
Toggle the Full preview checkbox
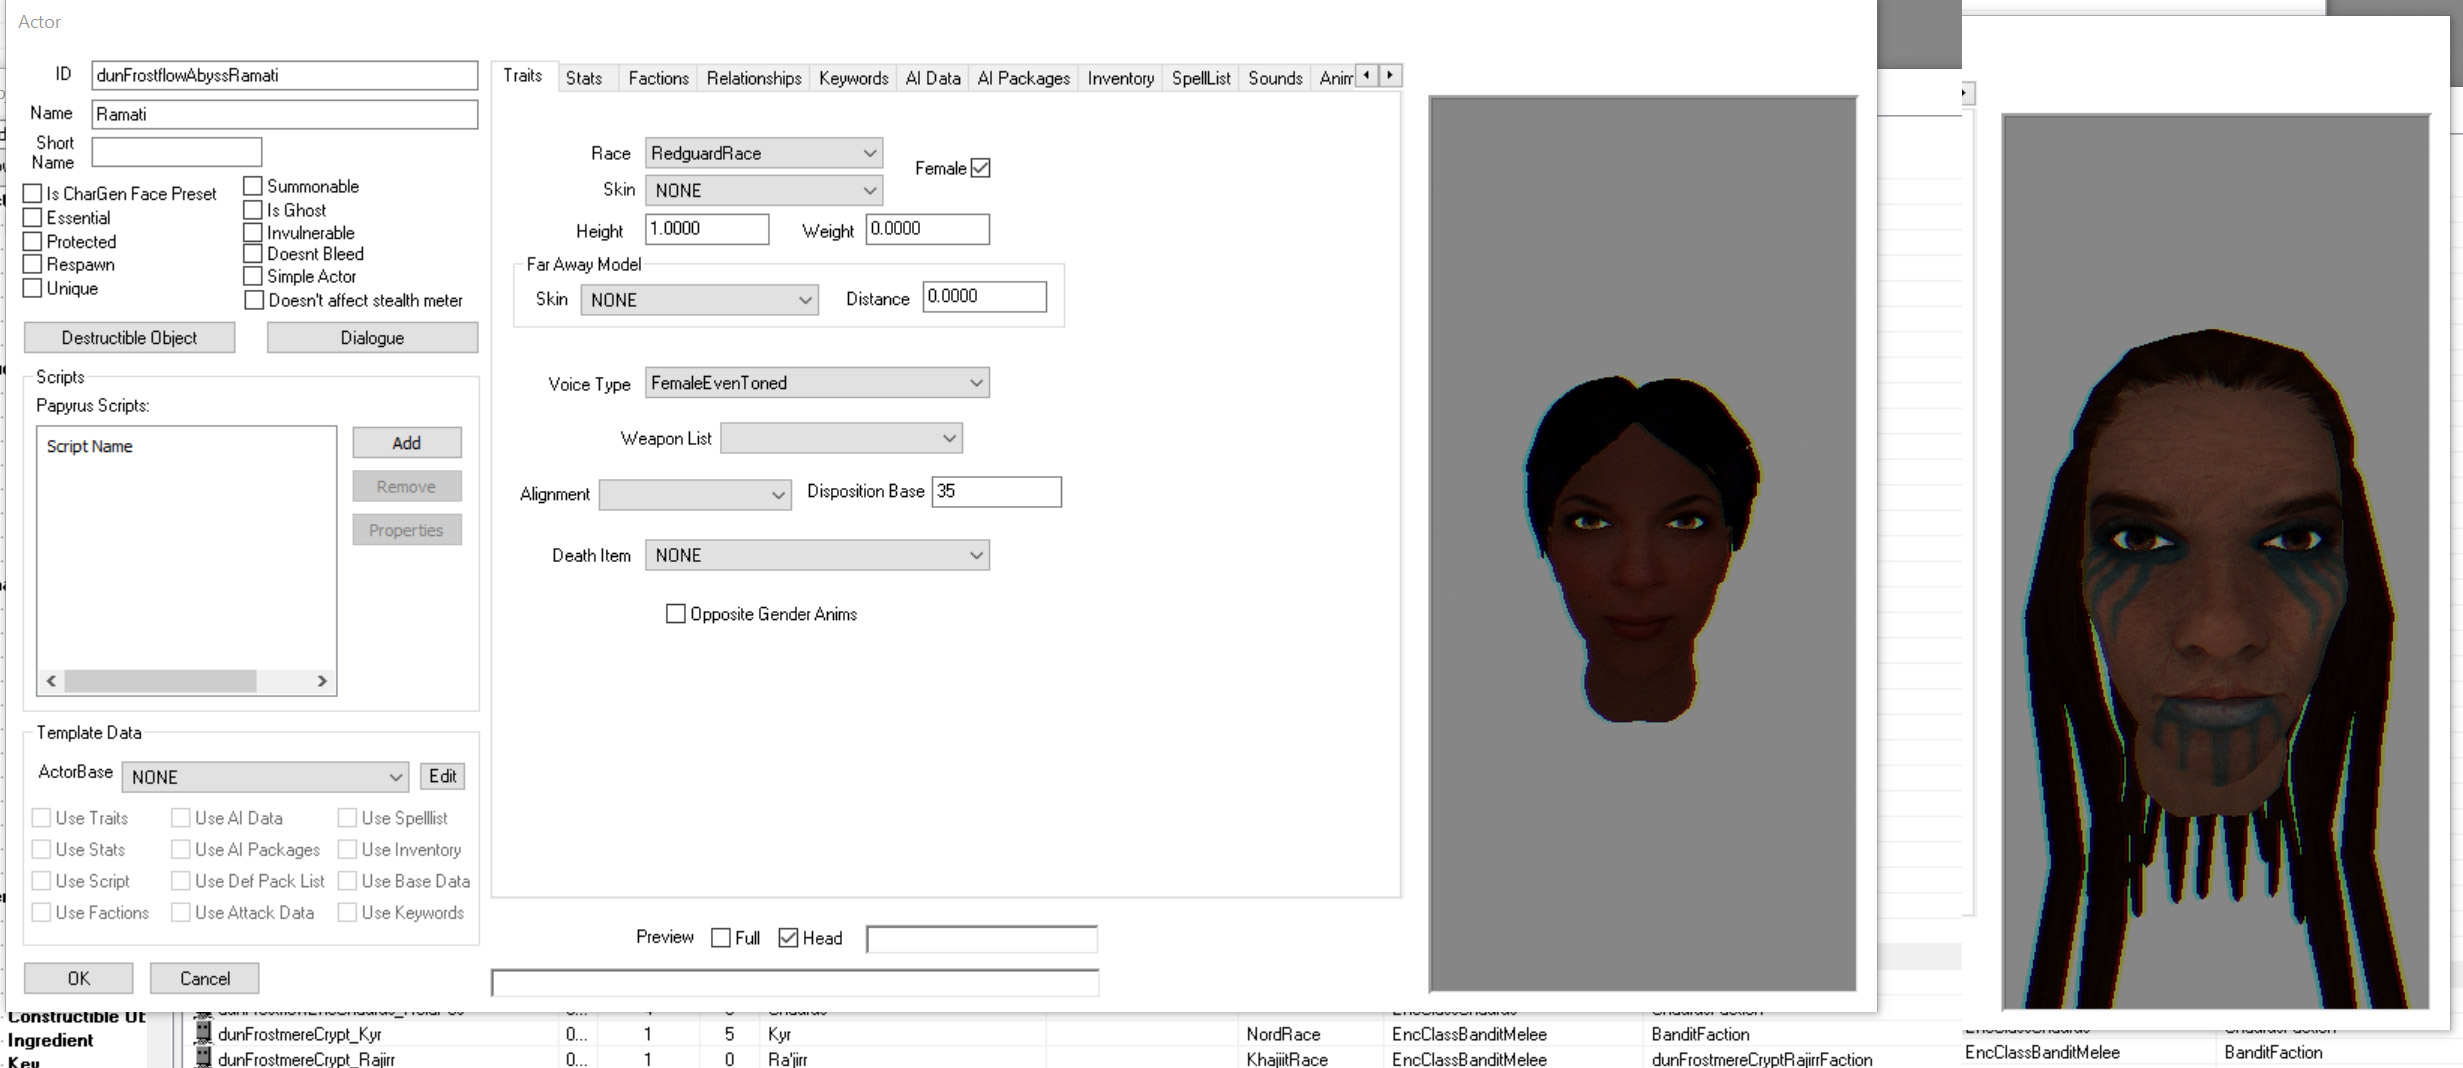[720, 938]
